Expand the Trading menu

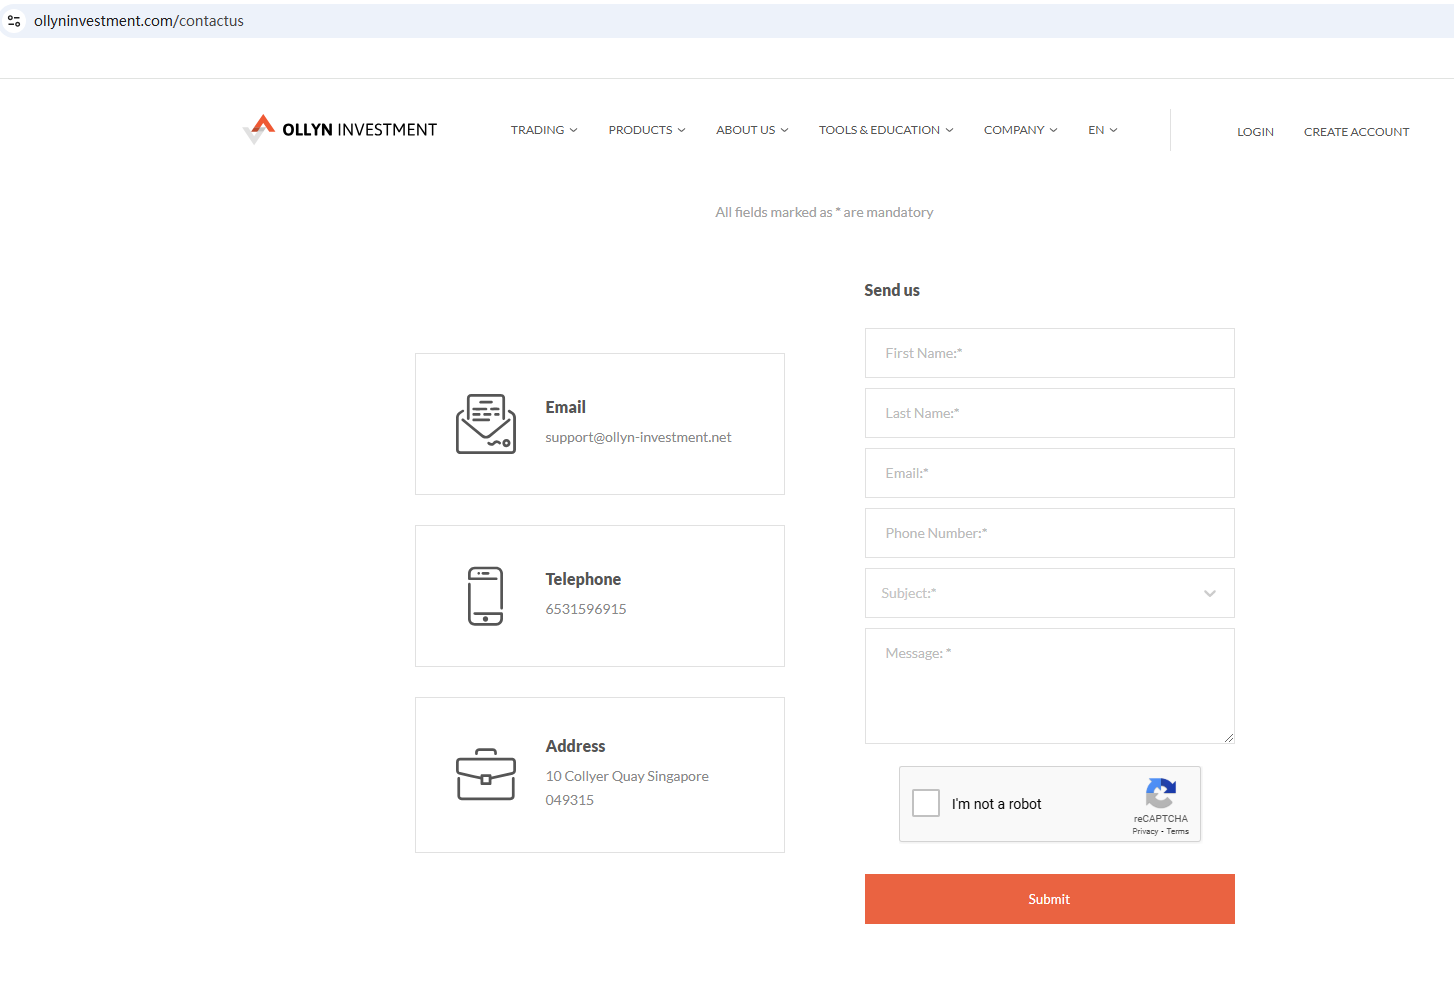543,130
